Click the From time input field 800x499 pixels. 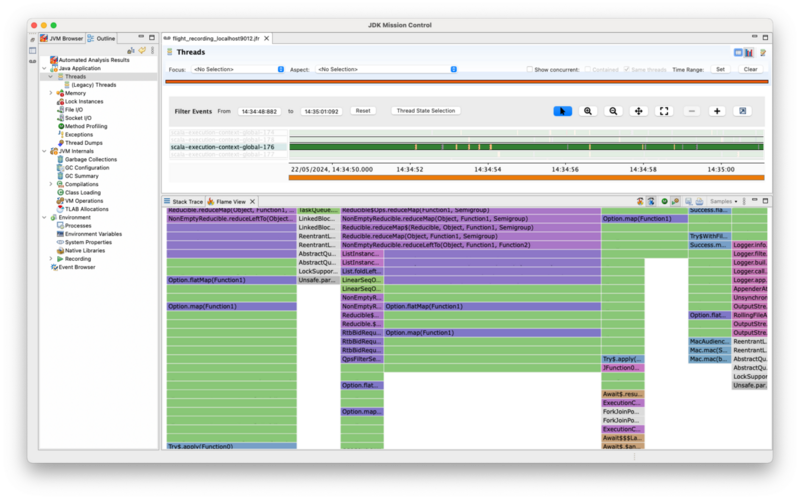(259, 111)
